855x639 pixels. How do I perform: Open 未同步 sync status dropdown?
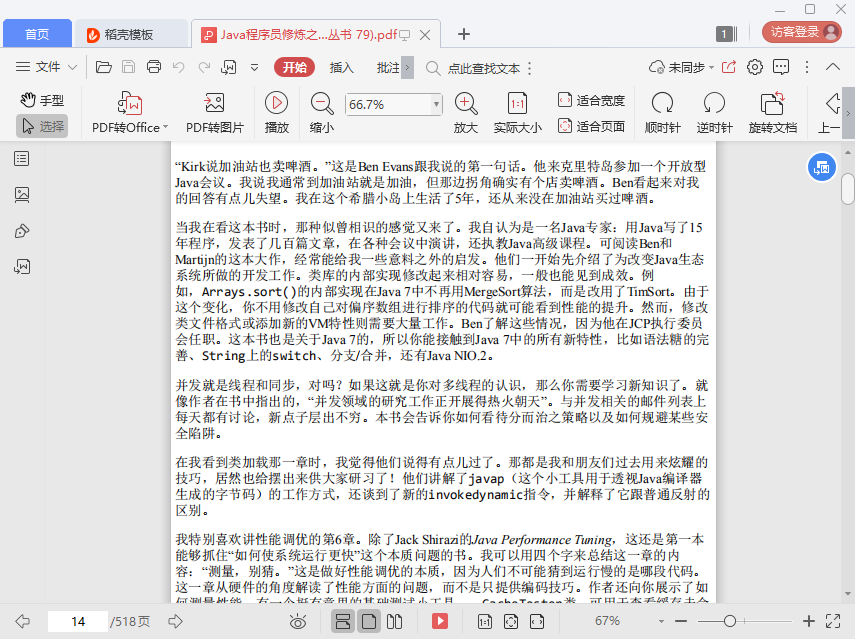[681, 68]
